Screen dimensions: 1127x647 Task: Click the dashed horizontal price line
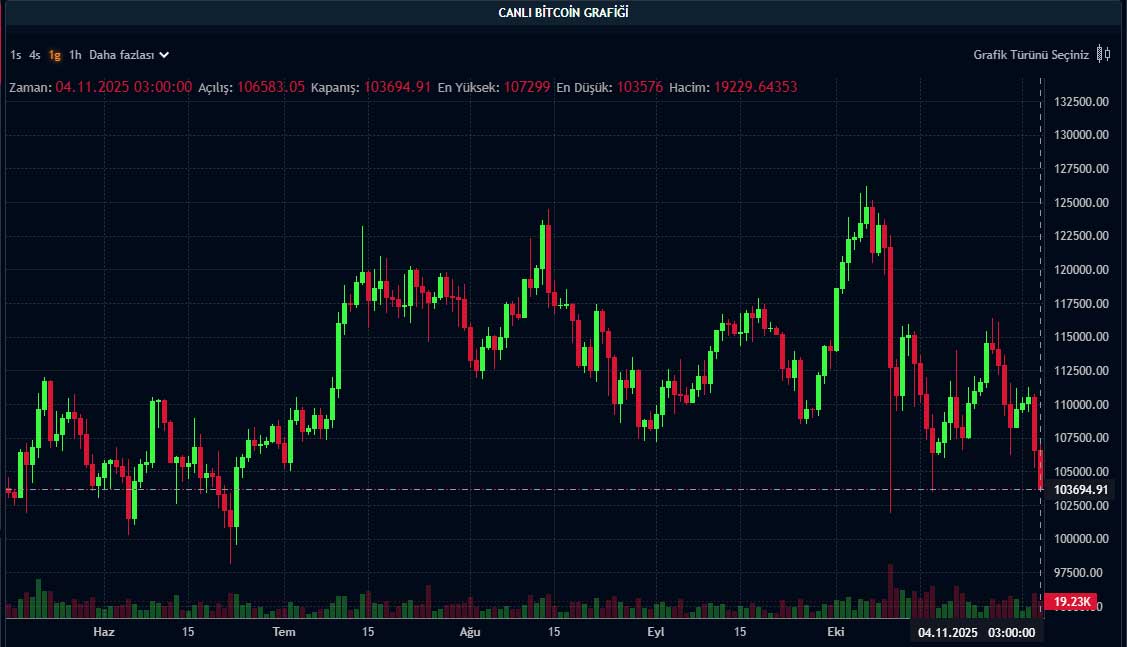(x=500, y=490)
